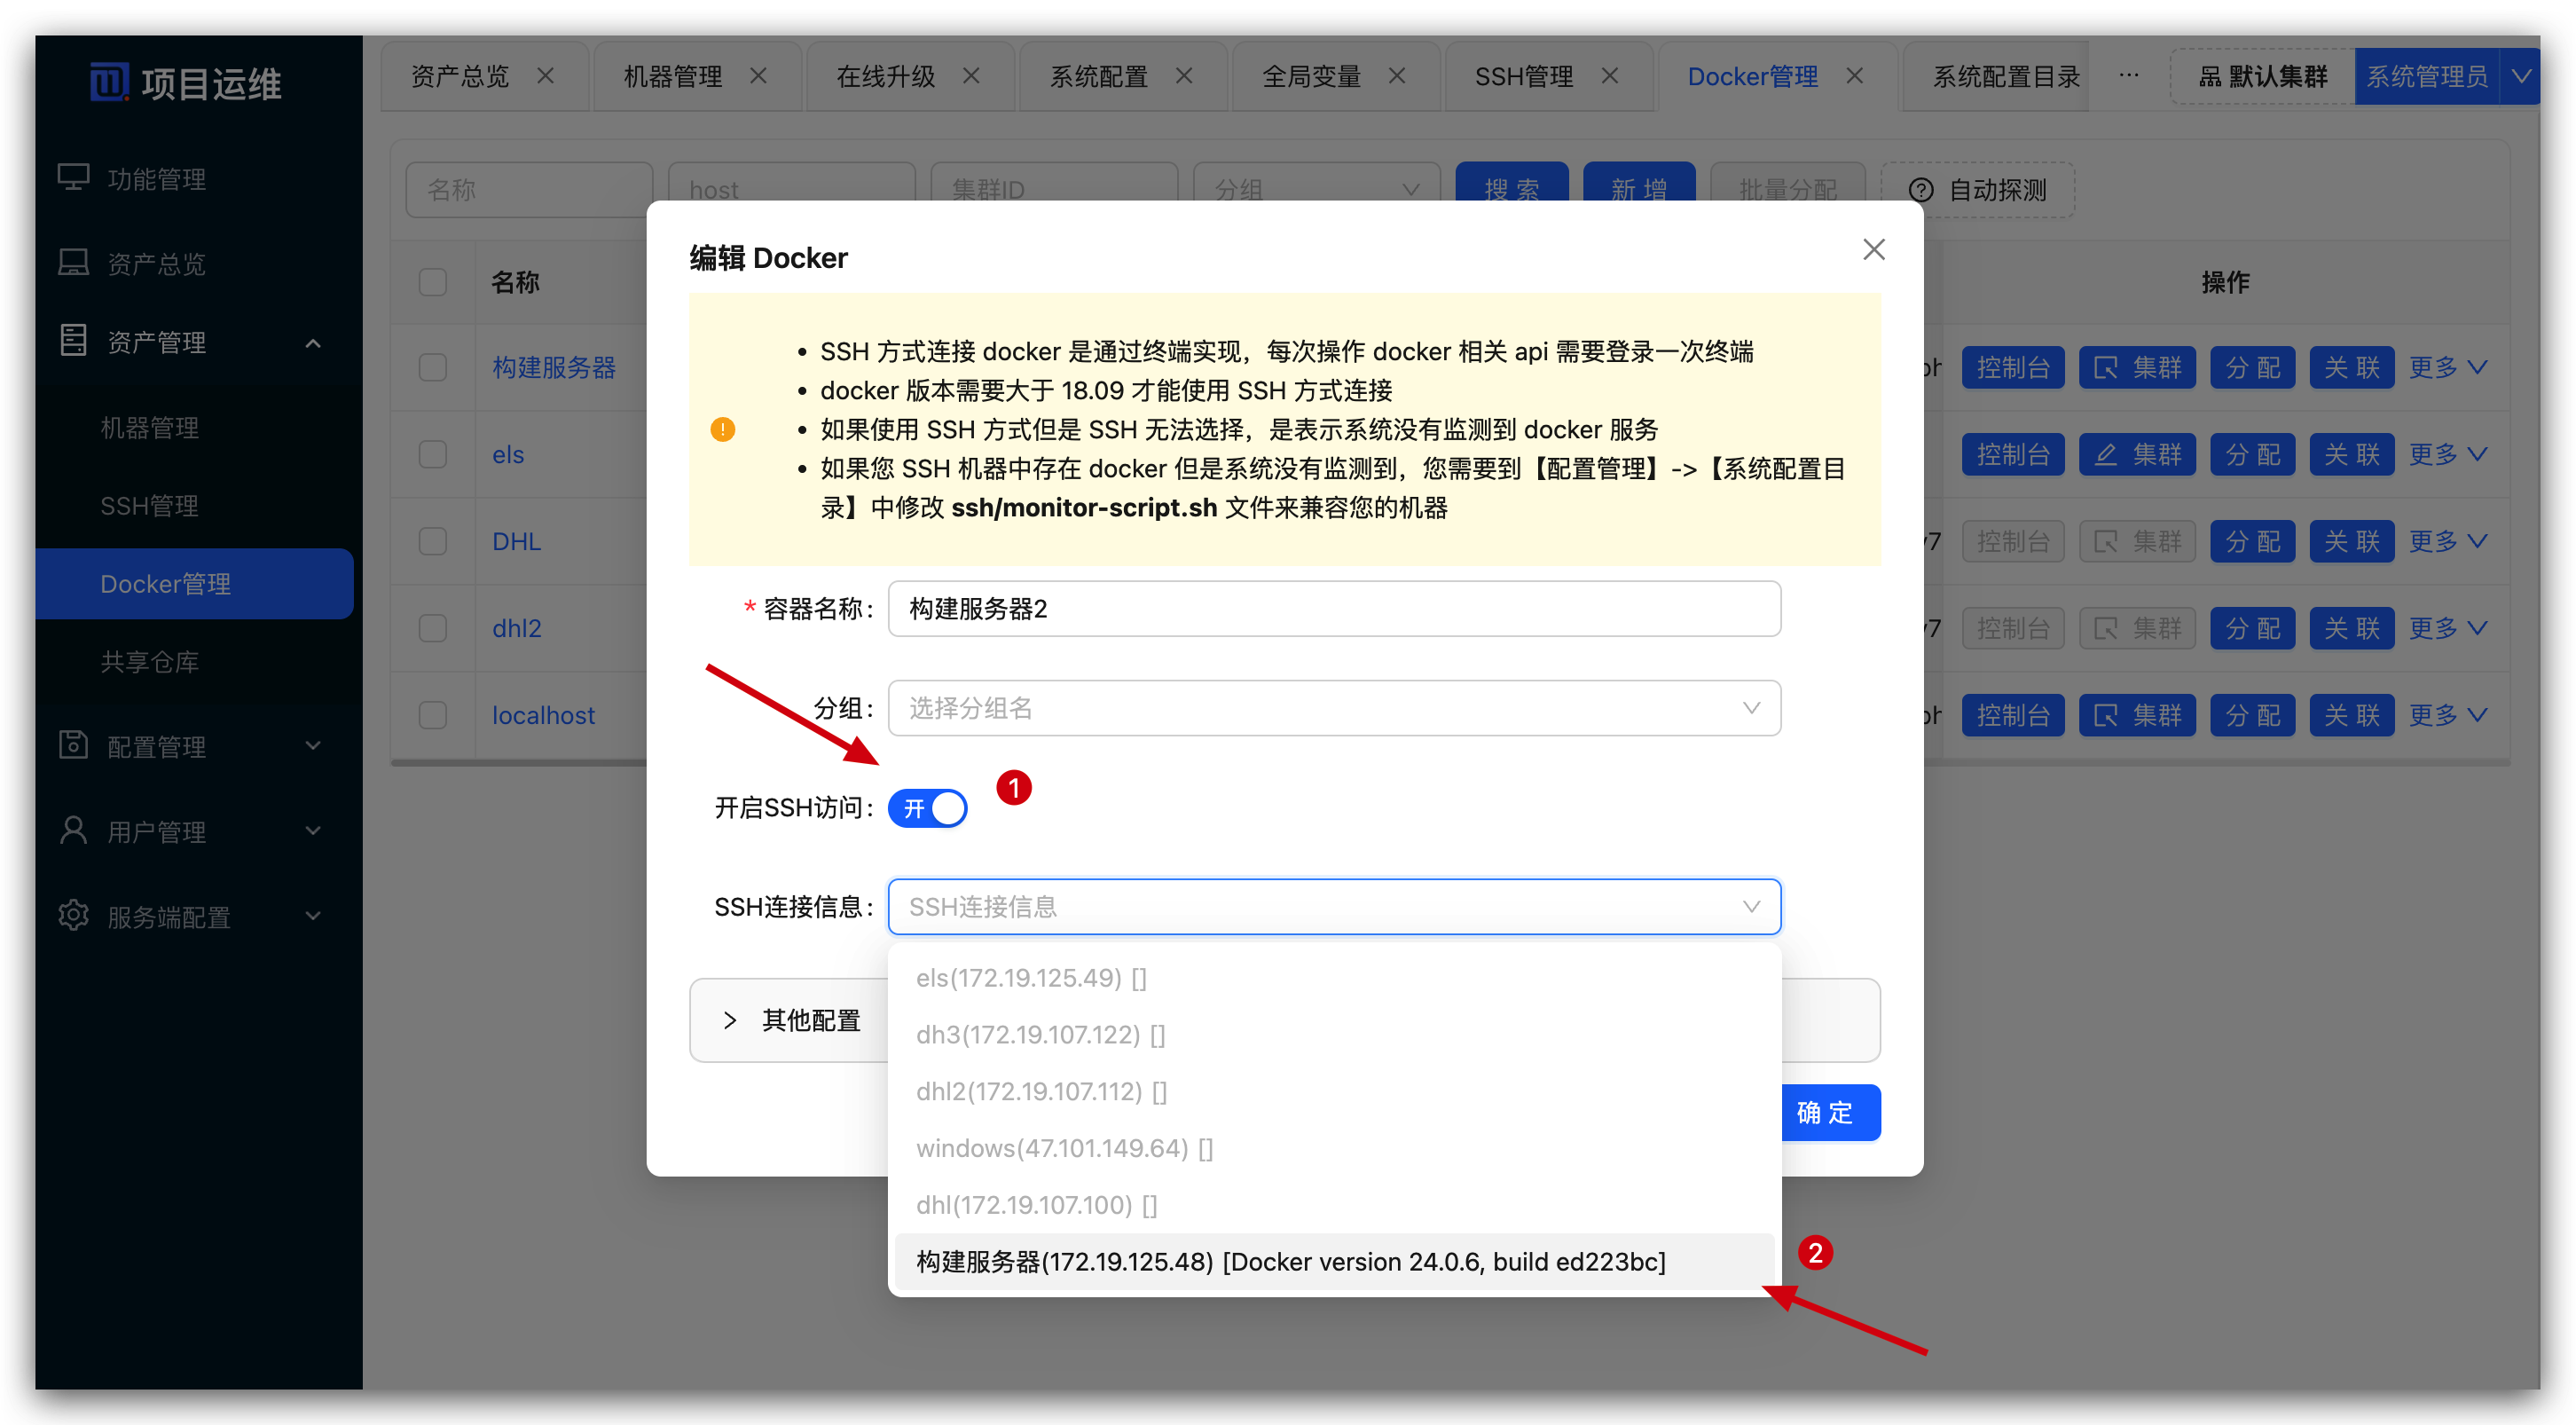This screenshot has width=2576, height=1425.
Task: Switch to the SSH管理 tab
Action: point(1524,76)
